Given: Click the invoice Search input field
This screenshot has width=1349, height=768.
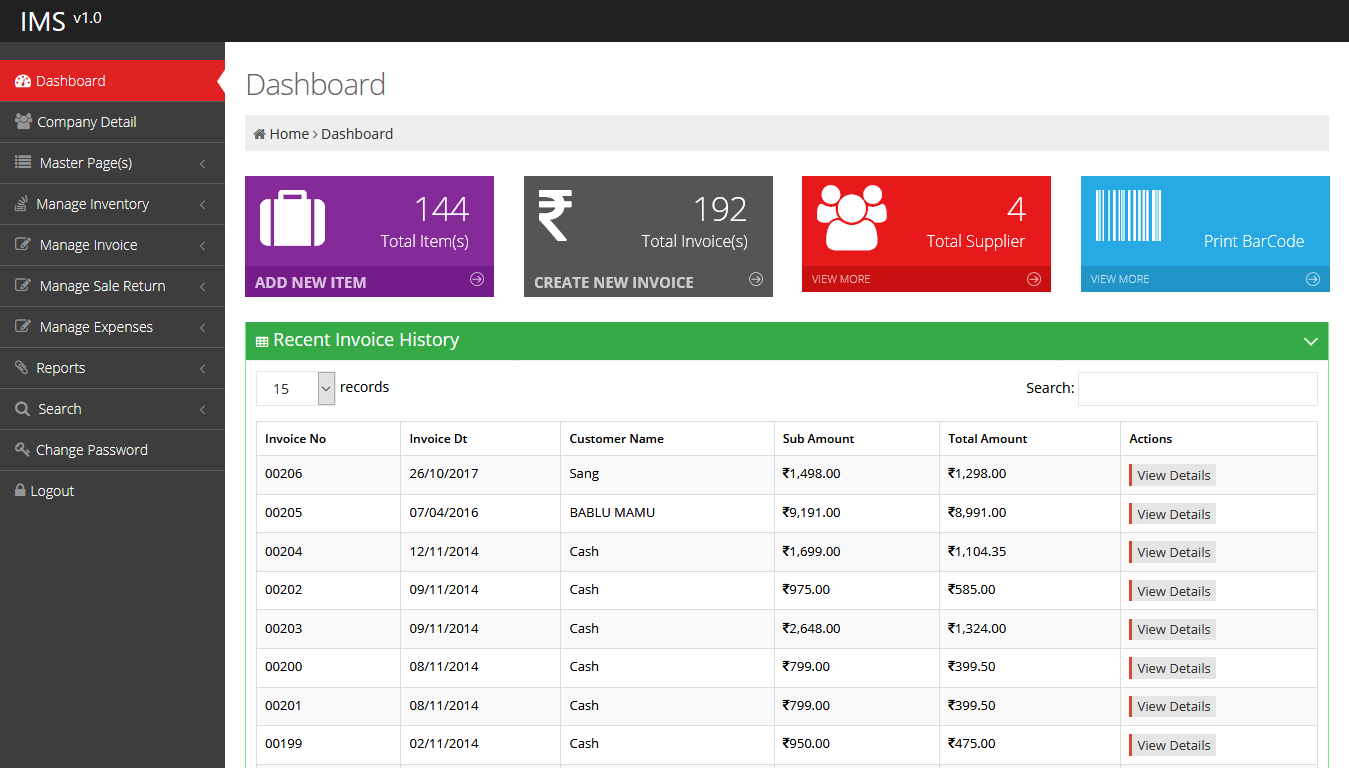Looking at the screenshot, I should click(1197, 389).
